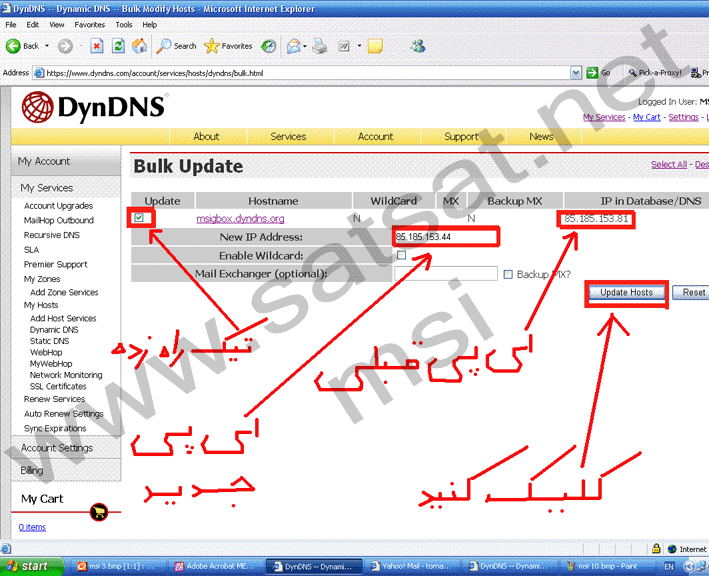Open the address bar dropdown arrow
This screenshot has height=576, width=709.
(x=576, y=73)
